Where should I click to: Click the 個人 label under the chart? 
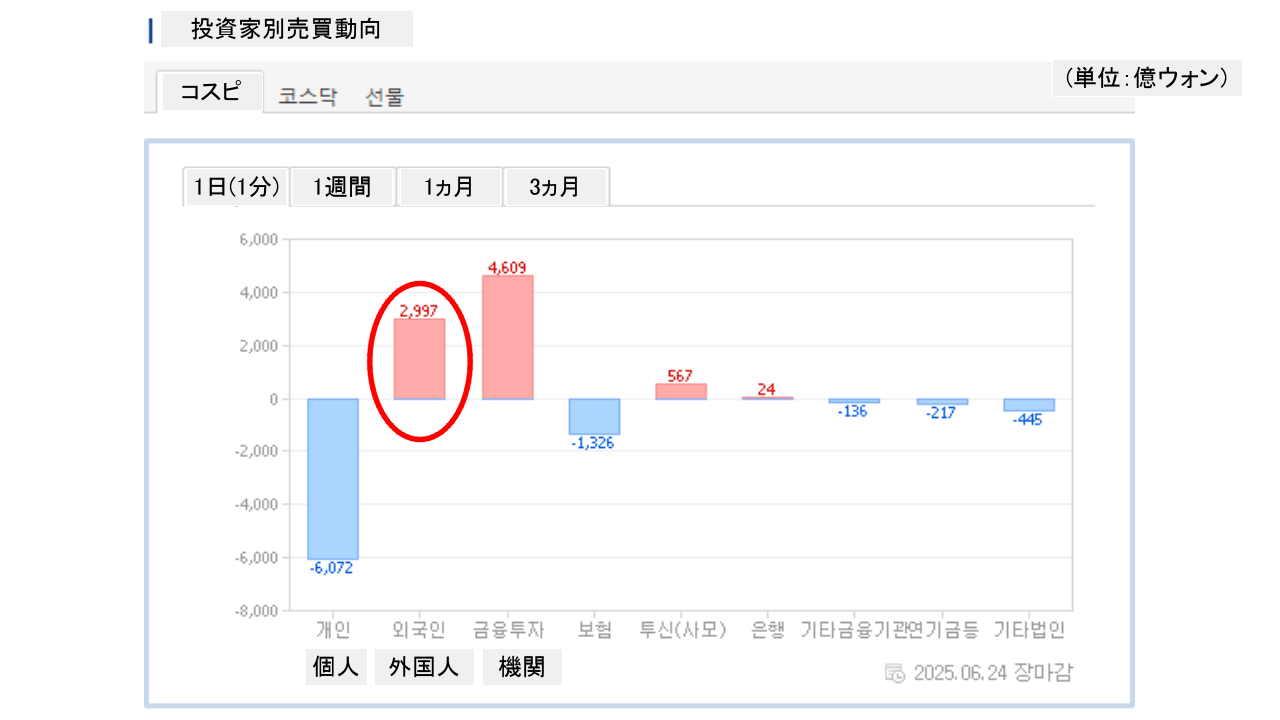336,667
